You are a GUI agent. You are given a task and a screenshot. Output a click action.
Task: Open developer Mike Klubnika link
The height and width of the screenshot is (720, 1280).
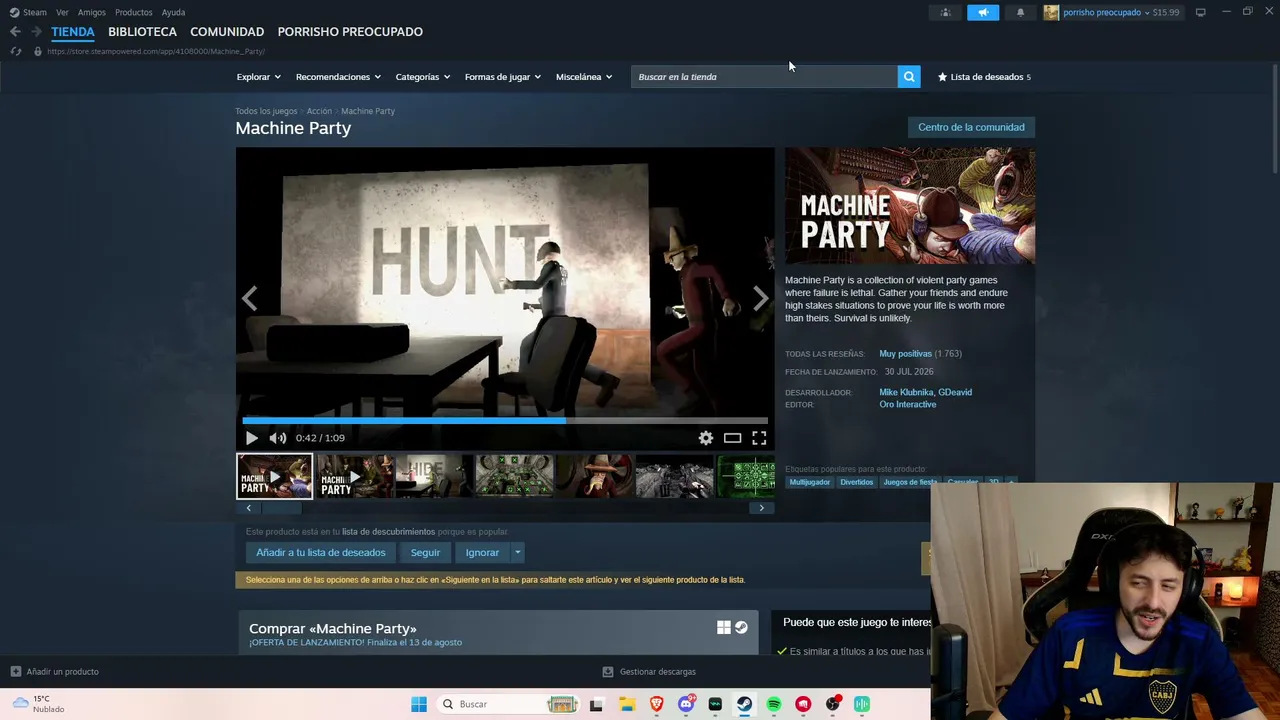pyautogui.click(x=906, y=392)
